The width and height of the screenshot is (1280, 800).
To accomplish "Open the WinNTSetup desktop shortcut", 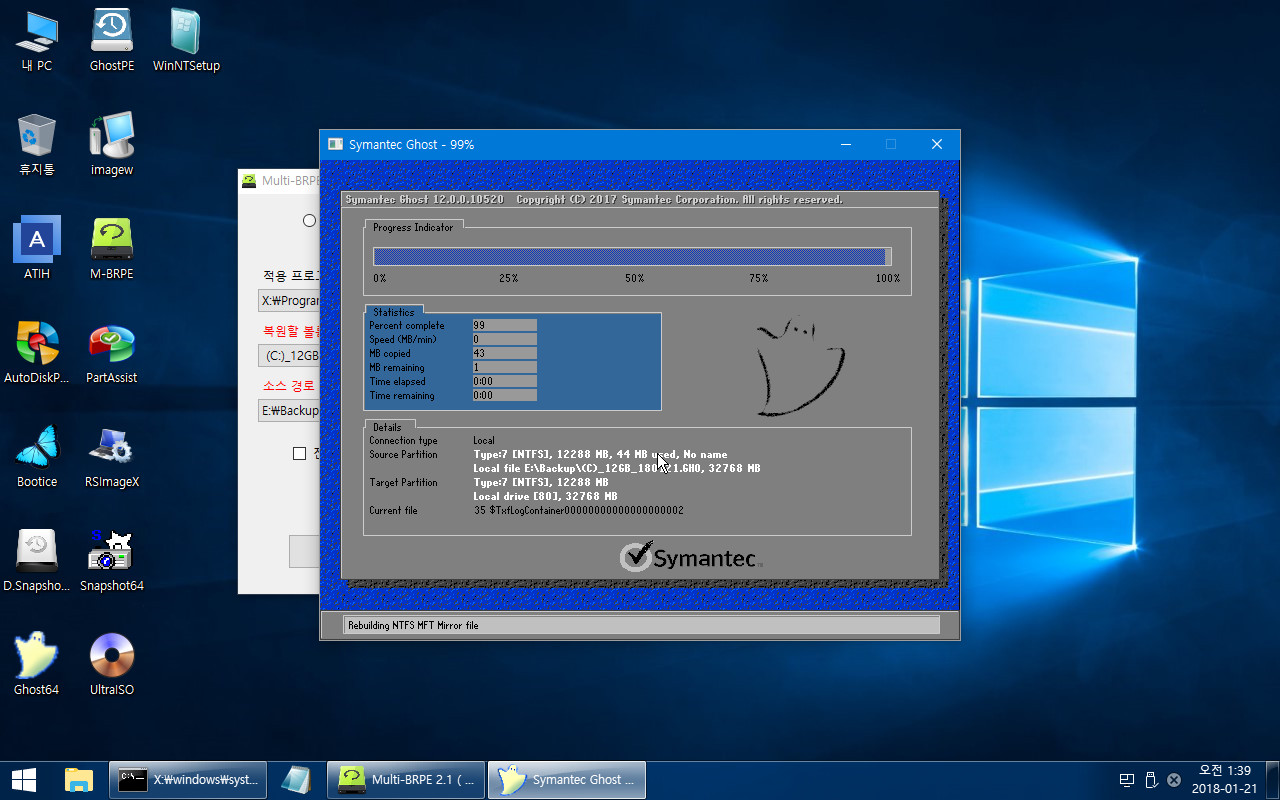I will click(186, 40).
